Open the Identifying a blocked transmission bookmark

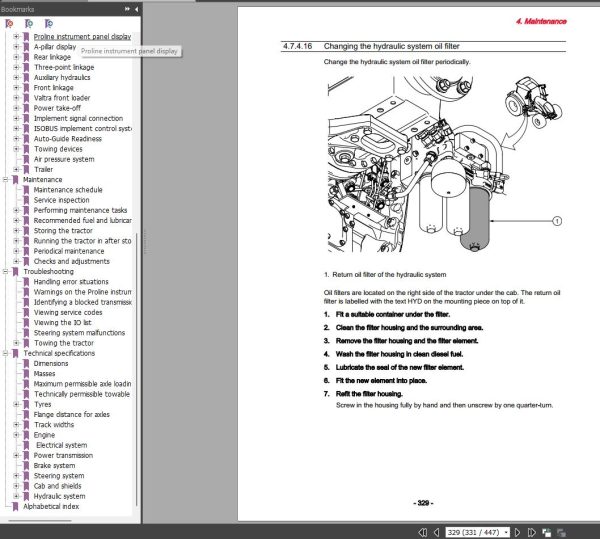(x=83, y=302)
